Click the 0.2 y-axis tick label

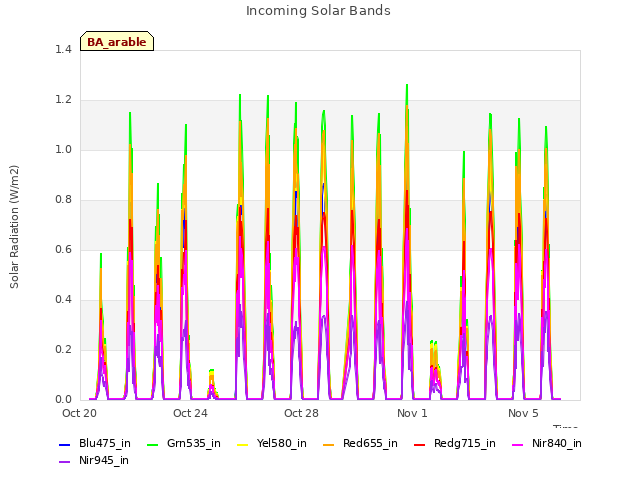[63, 350]
